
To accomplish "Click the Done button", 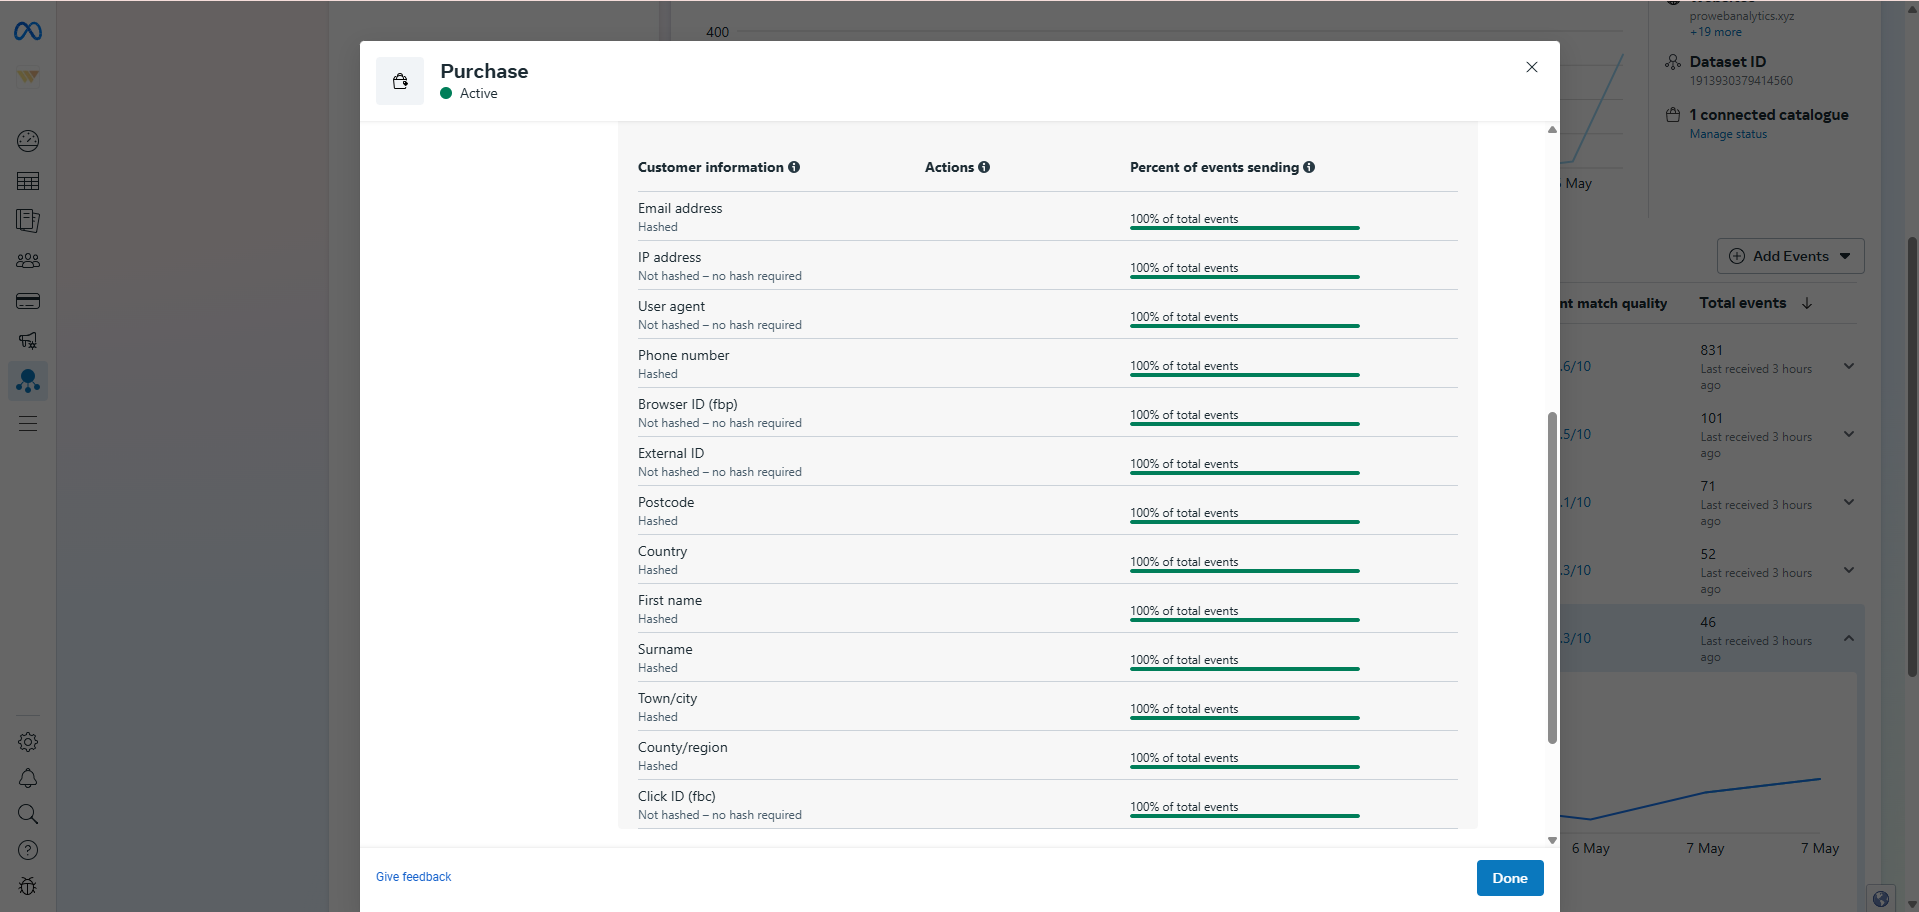I will pyautogui.click(x=1509, y=878).
